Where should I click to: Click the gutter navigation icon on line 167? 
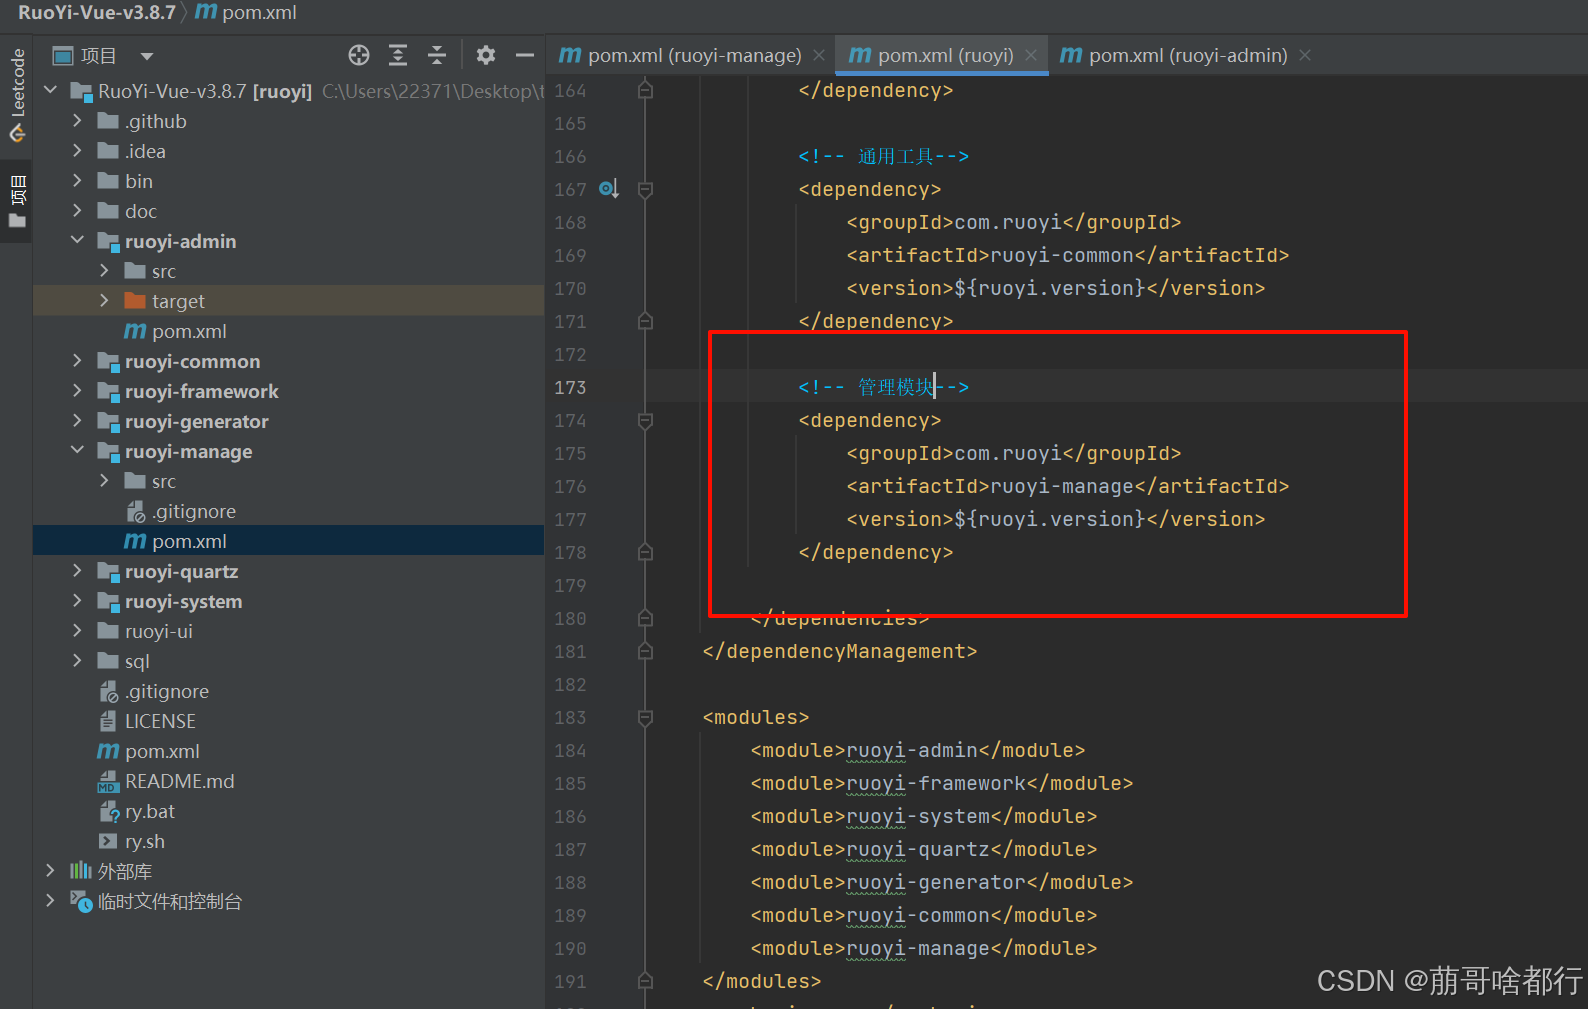[x=609, y=189]
